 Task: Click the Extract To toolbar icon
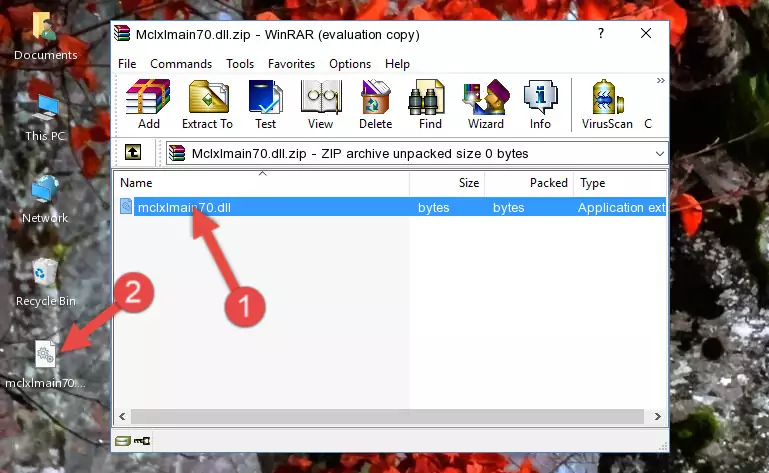(207, 105)
